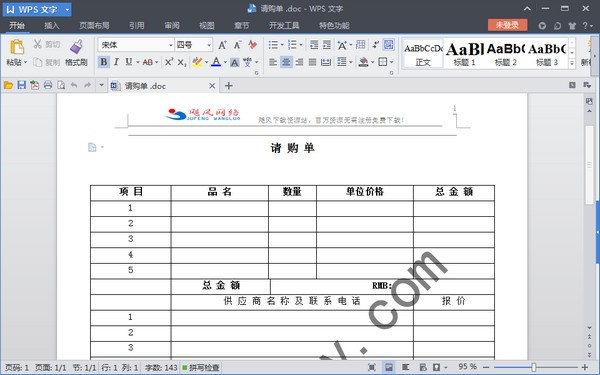The width and height of the screenshot is (600, 375).
Task: Click the zoom slider handle
Action: point(533,367)
